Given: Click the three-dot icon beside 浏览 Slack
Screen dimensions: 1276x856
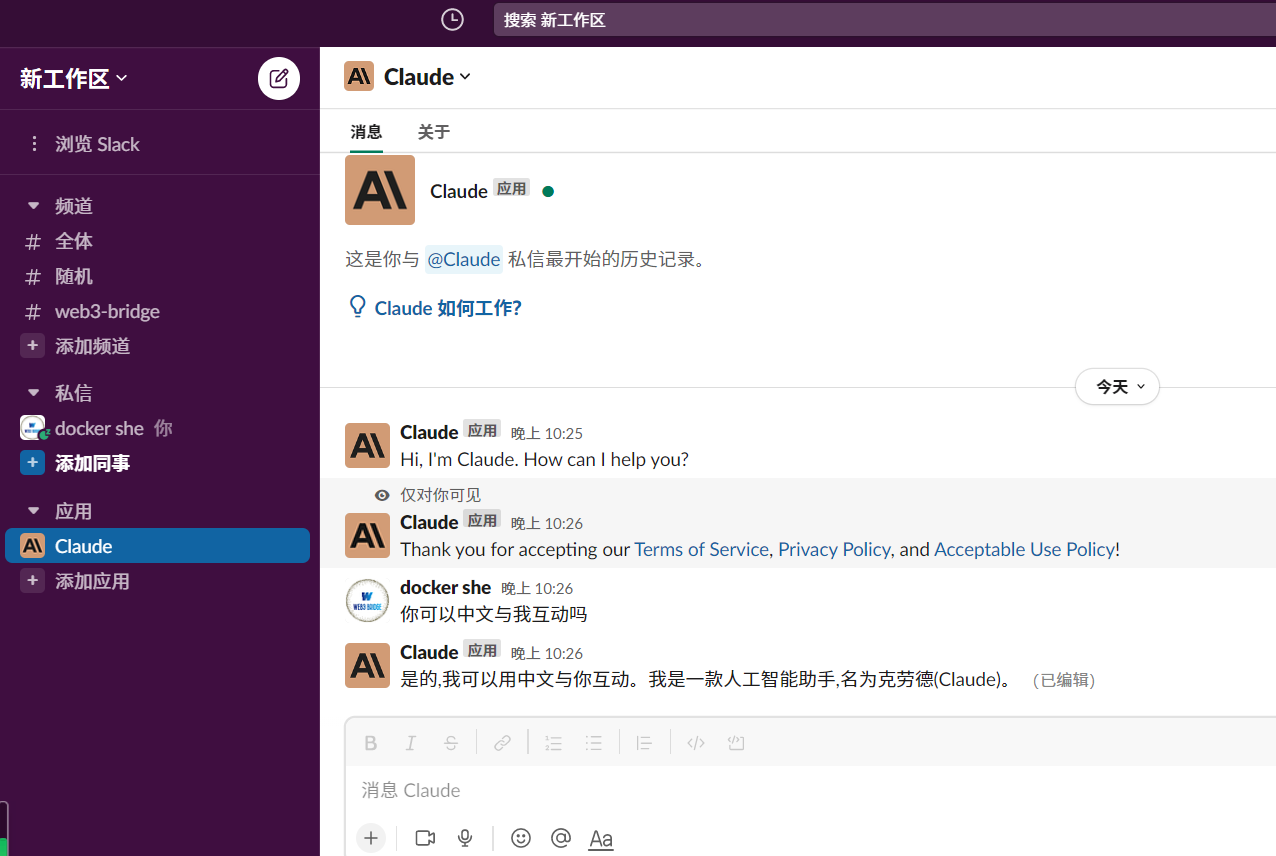Looking at the screenshot, I should click(x=34, y=144).
